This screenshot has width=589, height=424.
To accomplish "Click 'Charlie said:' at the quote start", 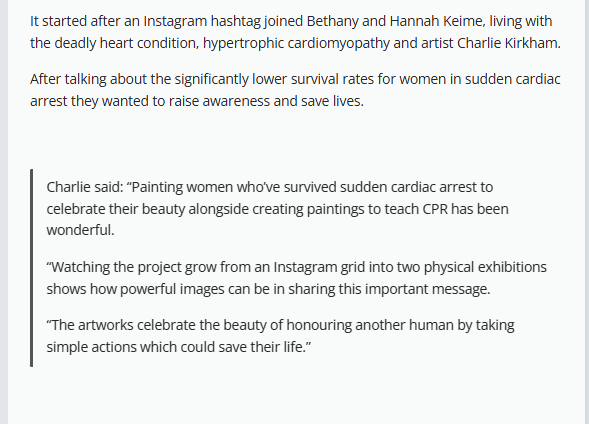I will tap(85, 187).
